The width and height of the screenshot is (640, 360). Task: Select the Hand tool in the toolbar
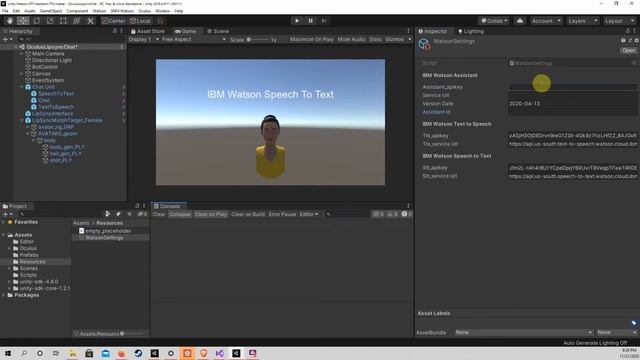(x=10, y=21)
